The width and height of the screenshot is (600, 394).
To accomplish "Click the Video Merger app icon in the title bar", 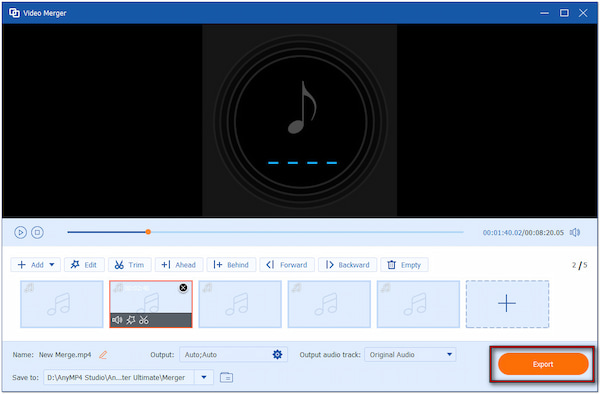I will (x=14, y=13).
